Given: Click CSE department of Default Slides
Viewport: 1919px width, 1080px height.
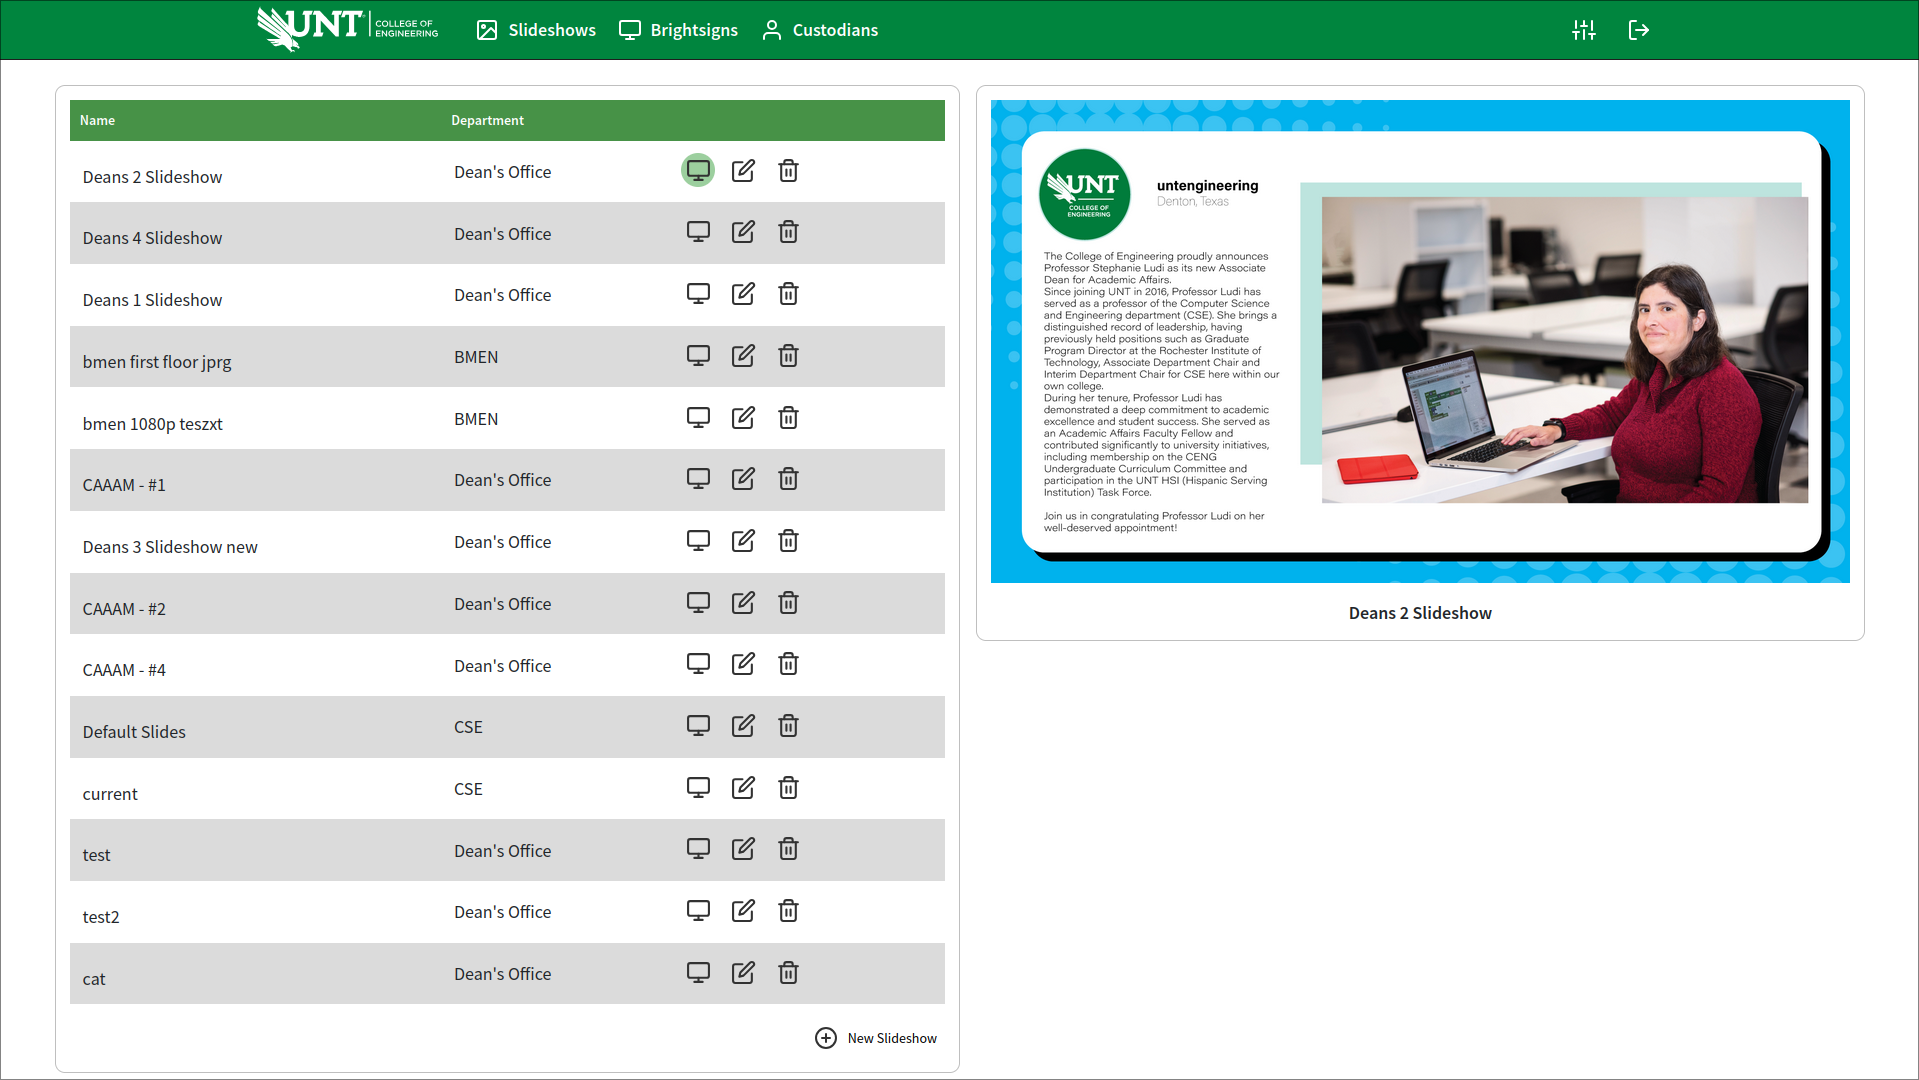Looking at the screenshot, I should pyautogui.click(x=468, y=727).
